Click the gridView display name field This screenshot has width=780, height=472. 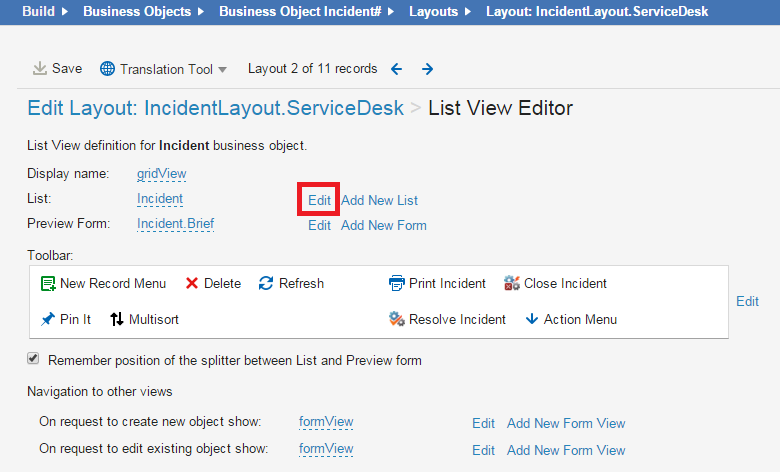161,174
